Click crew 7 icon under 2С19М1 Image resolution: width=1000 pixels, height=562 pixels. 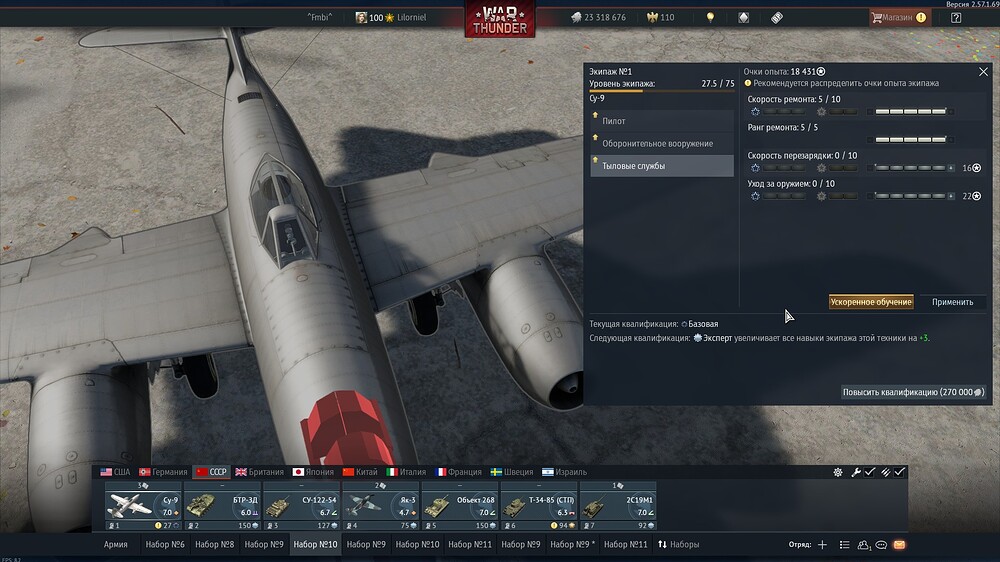[587, 526]
